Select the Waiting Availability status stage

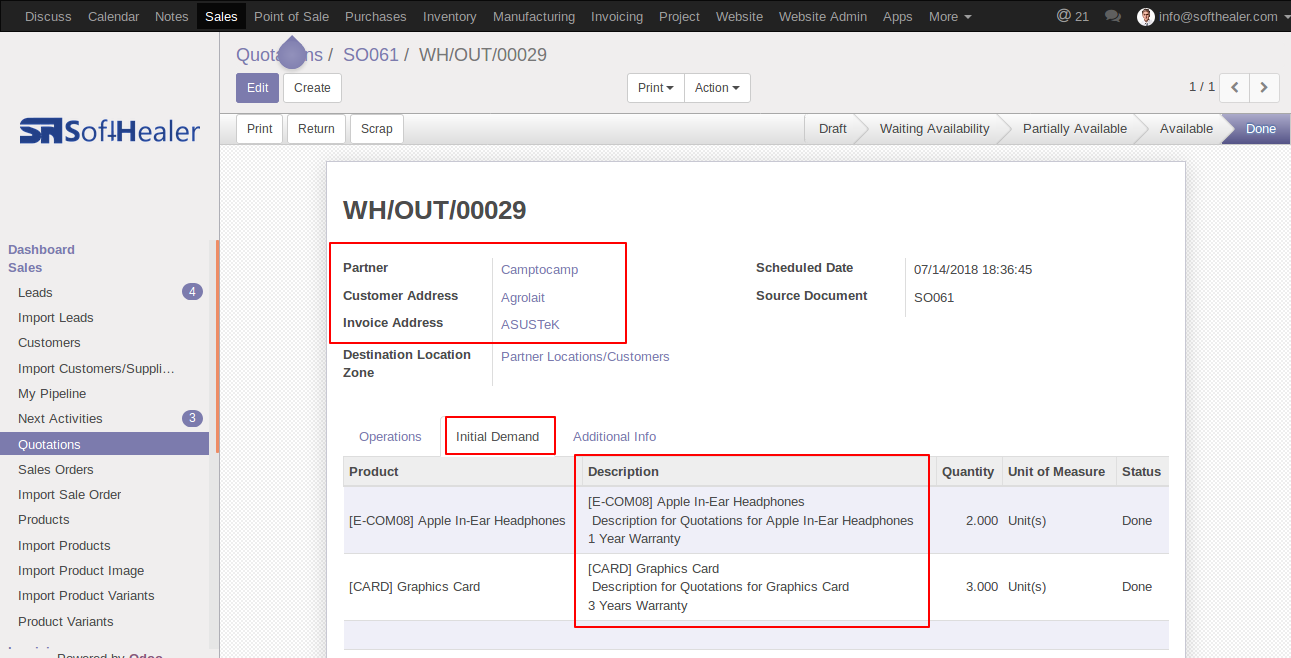[935, 129]
